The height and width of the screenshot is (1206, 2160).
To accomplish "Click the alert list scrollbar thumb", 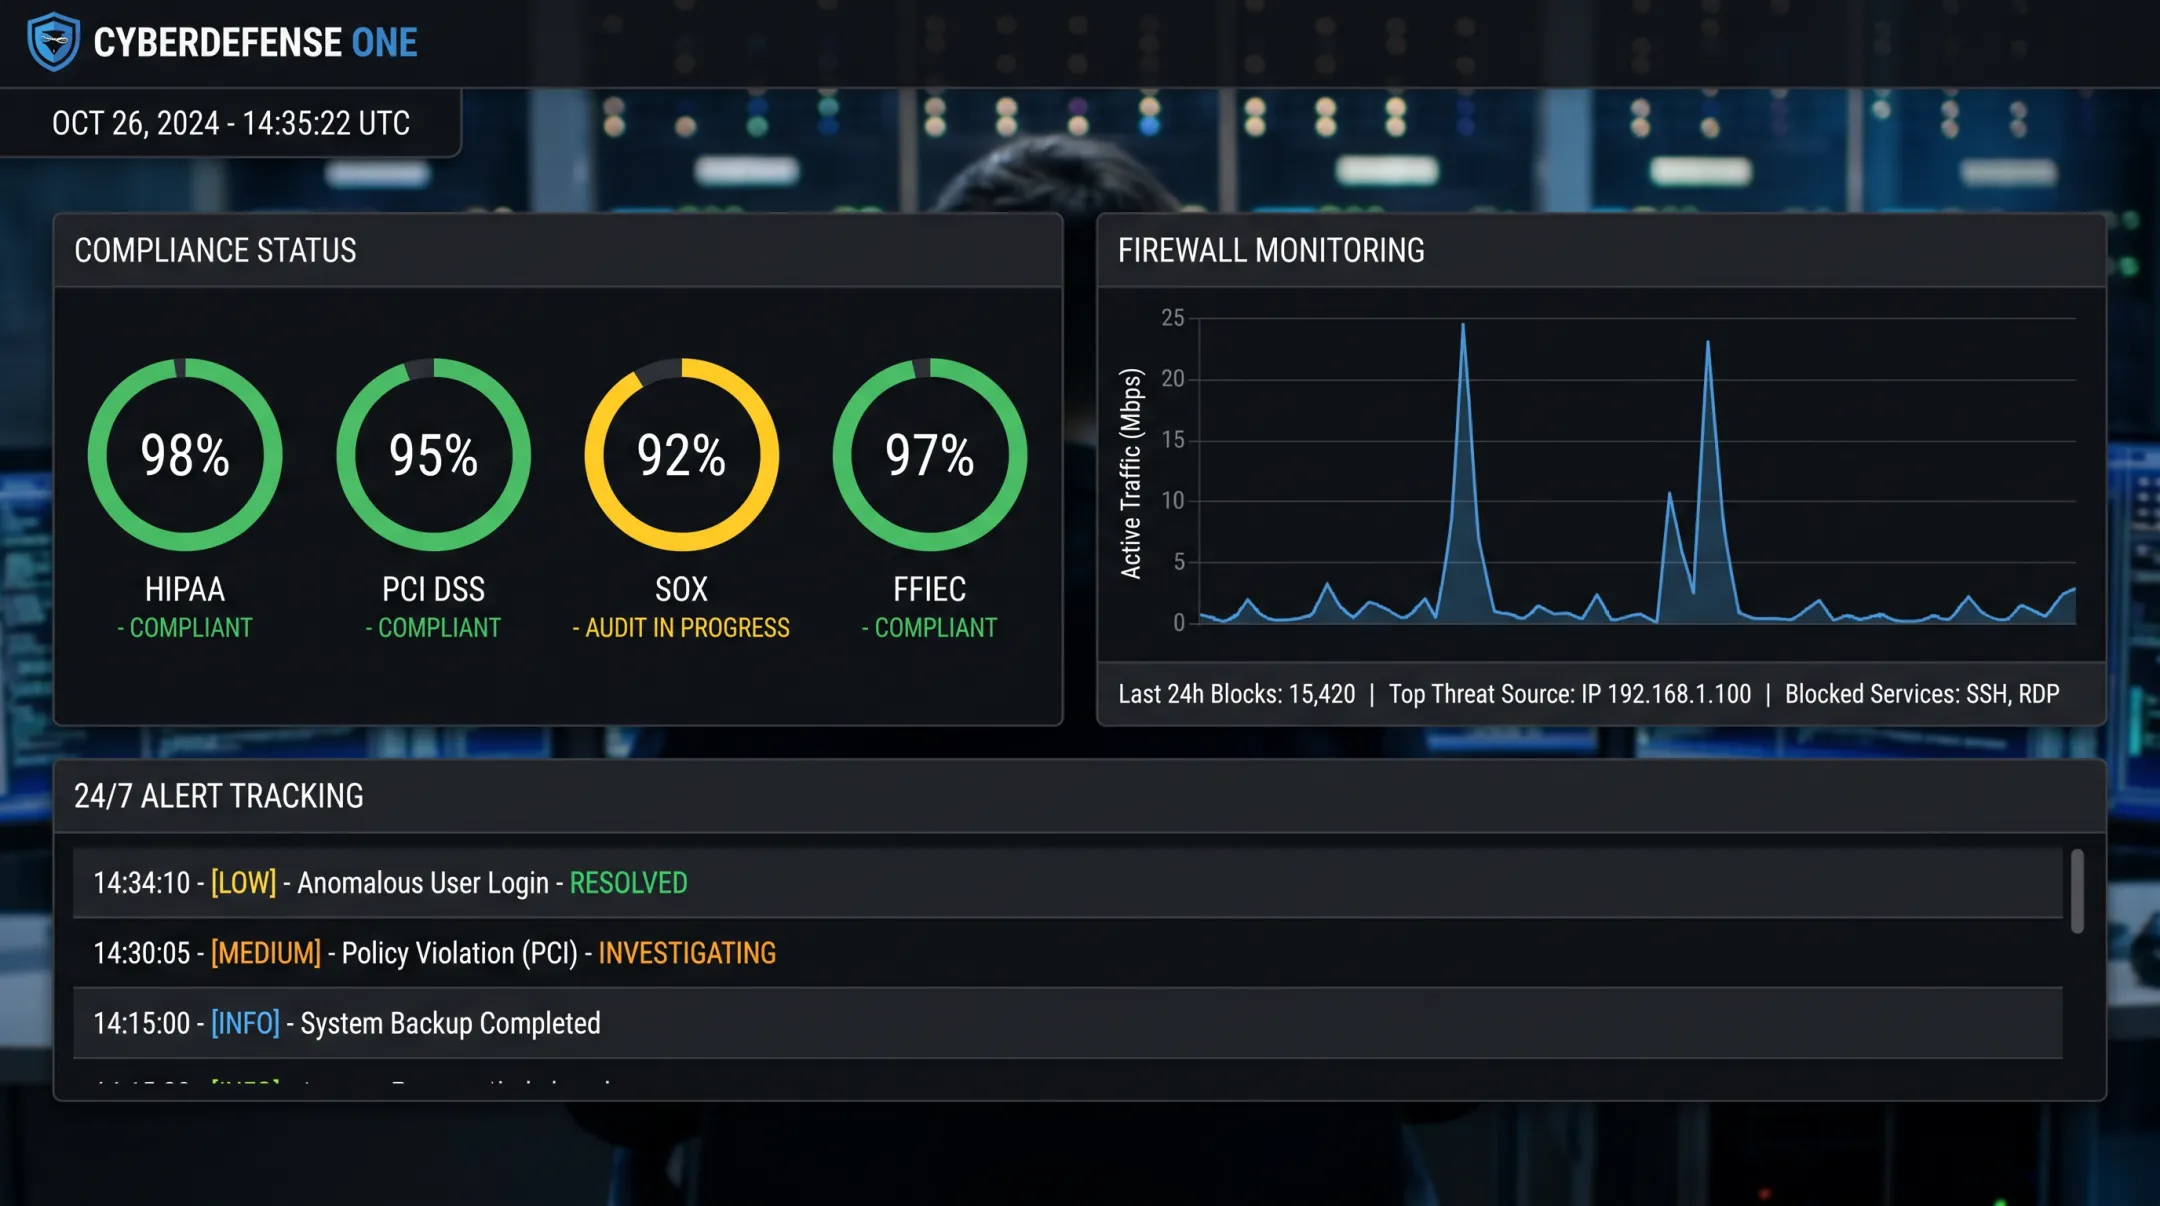I will point(2077,891).
